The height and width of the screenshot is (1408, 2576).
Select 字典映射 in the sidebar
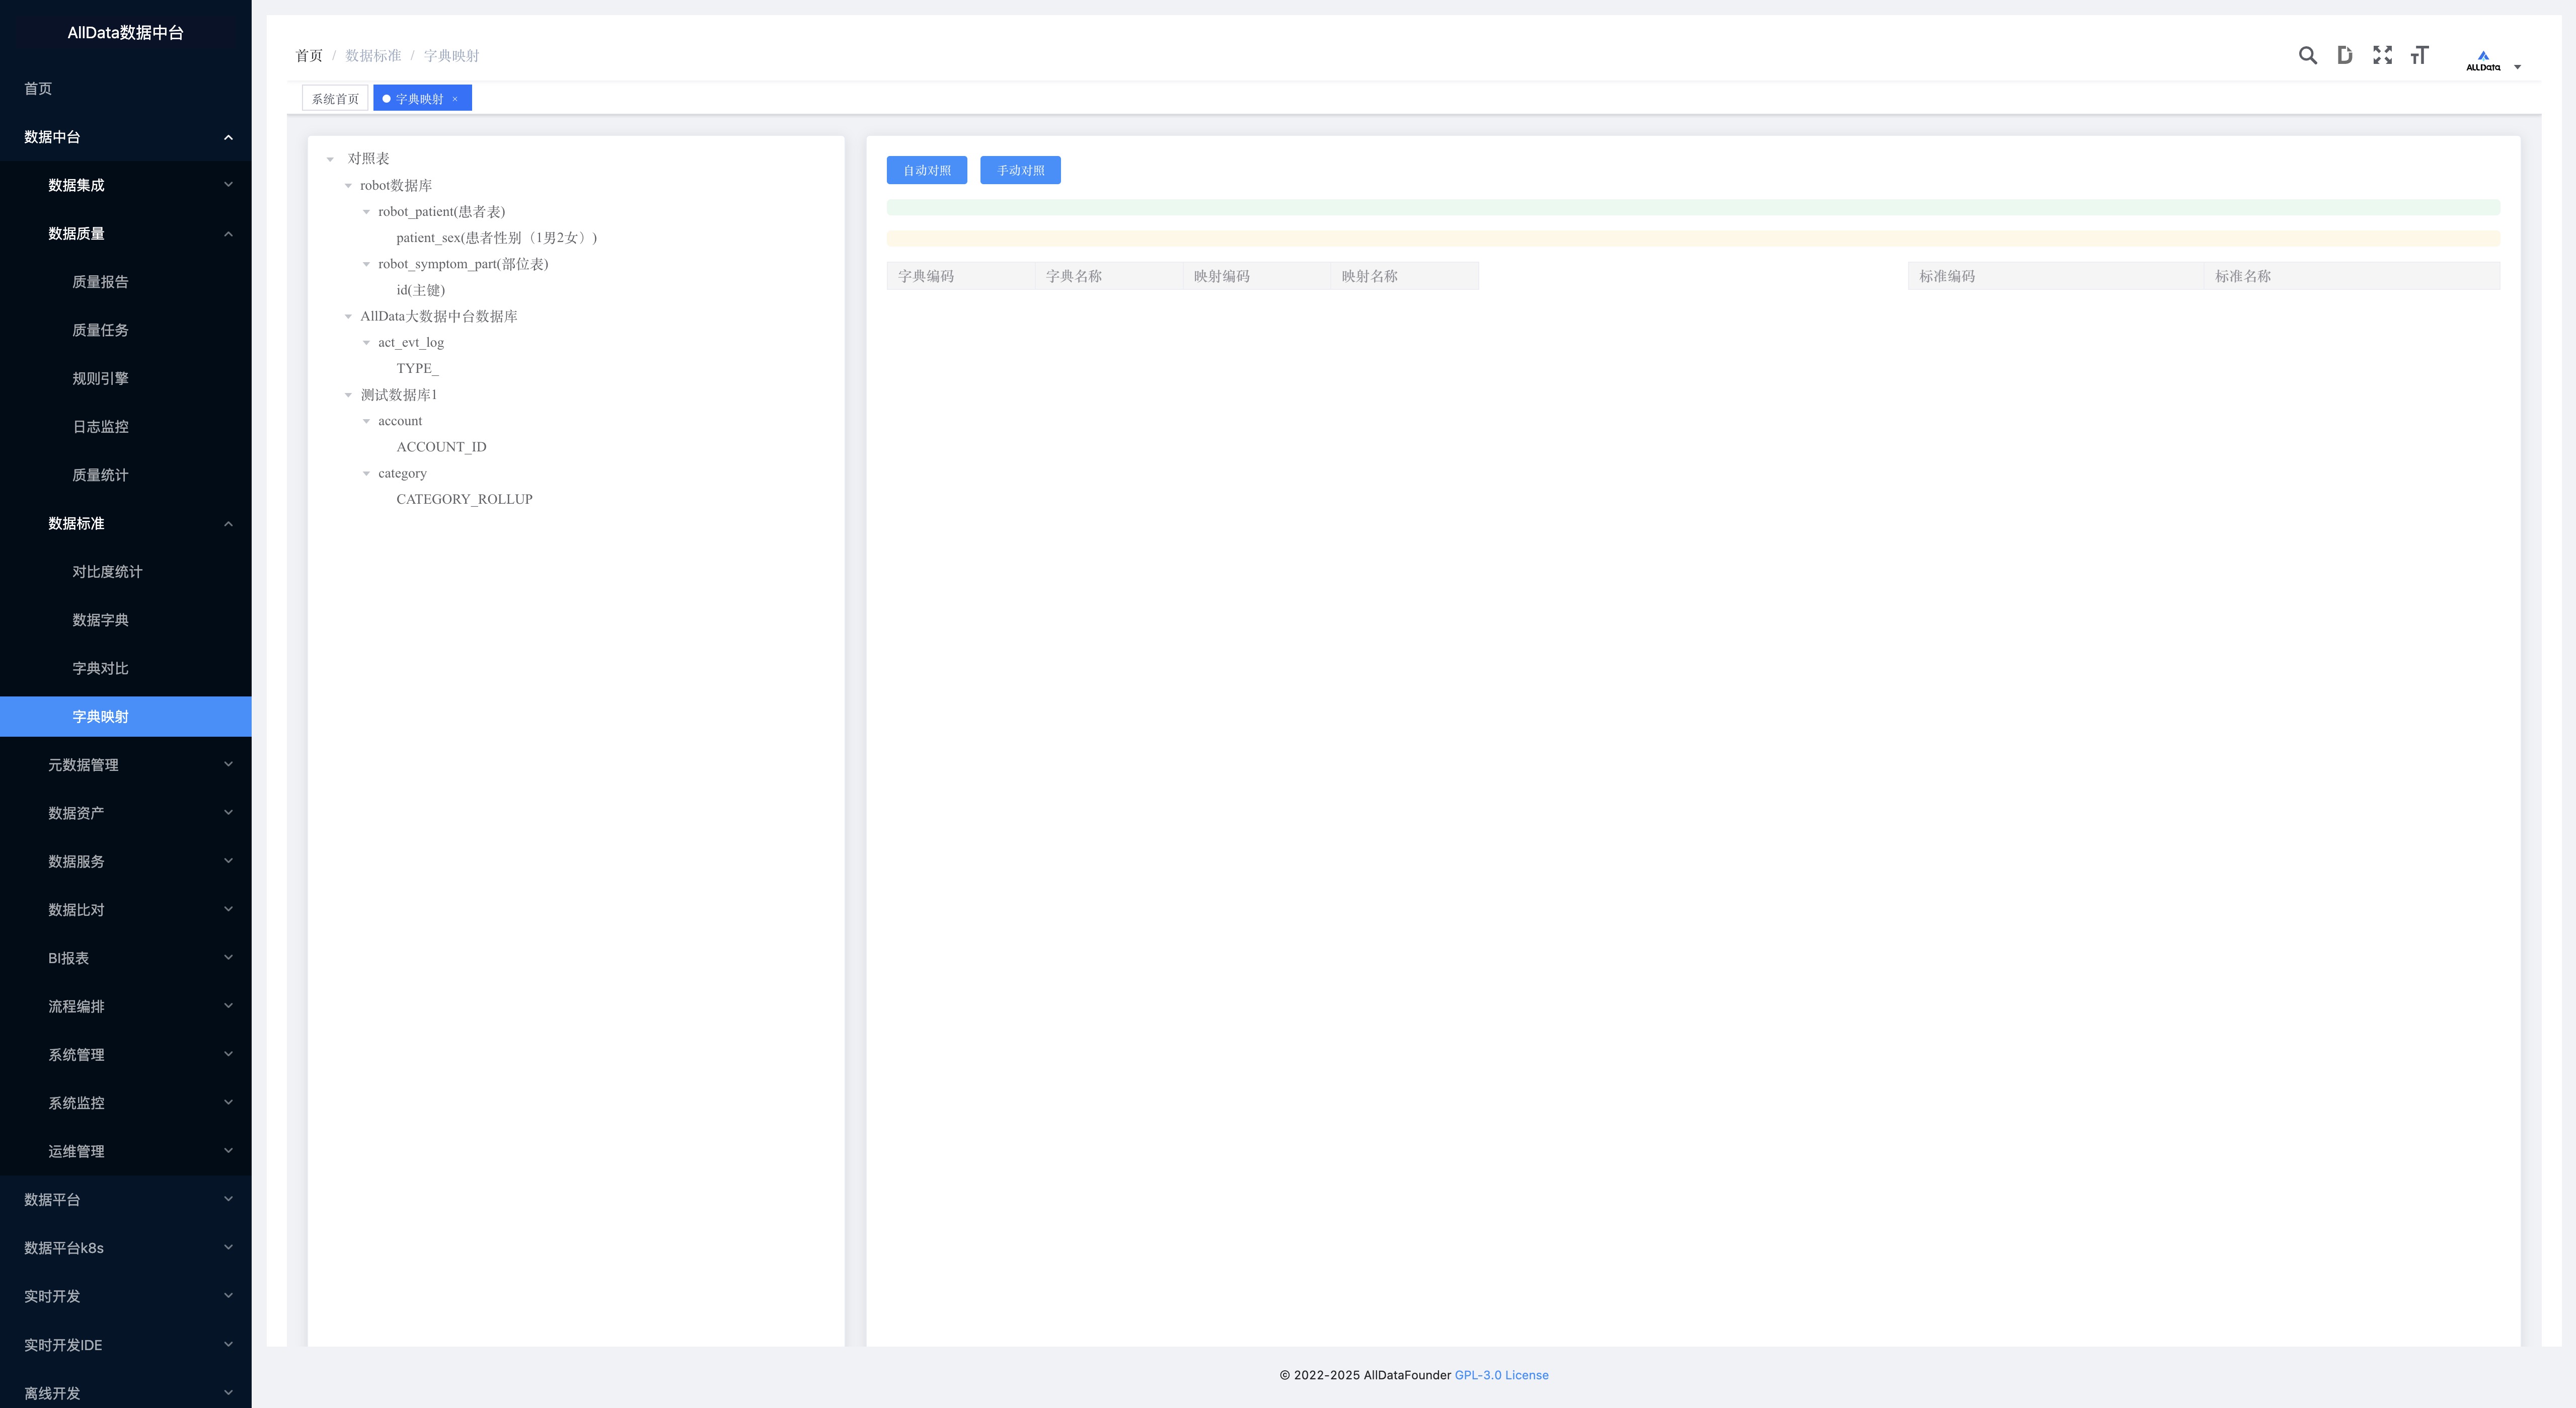[x=126, y=716]
